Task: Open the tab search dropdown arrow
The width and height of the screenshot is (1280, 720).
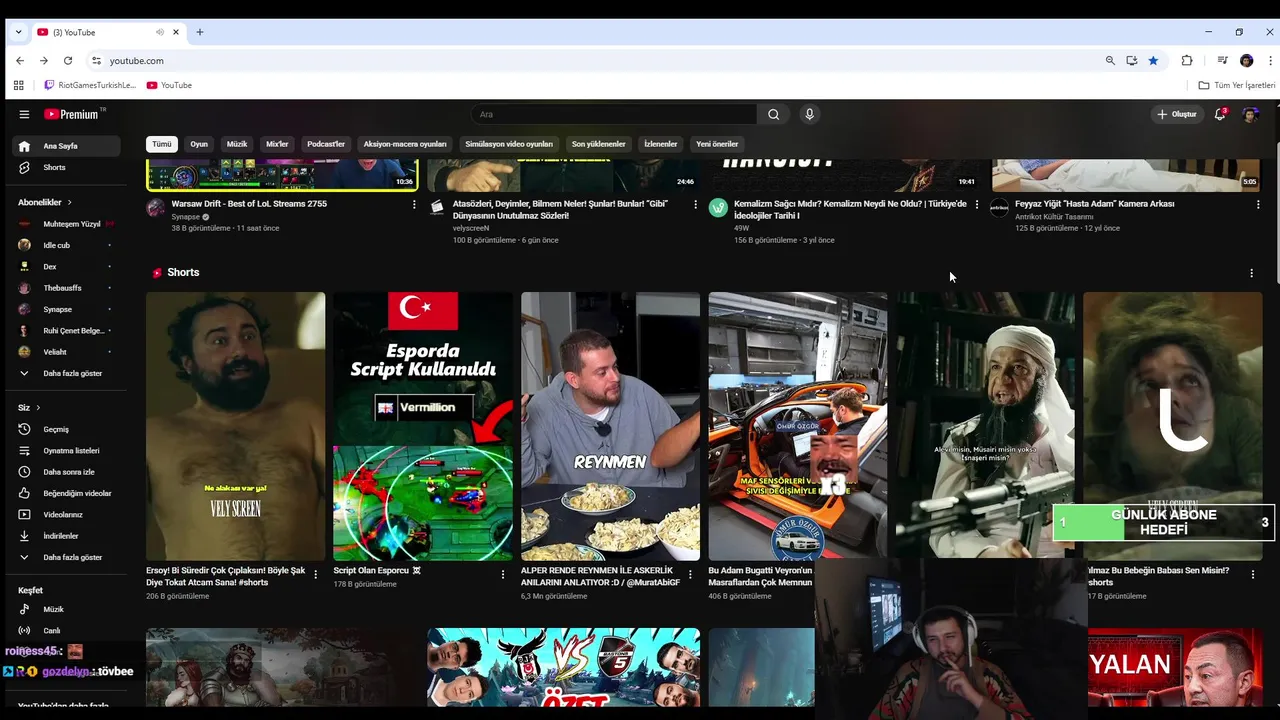Action: pos(18,32)
